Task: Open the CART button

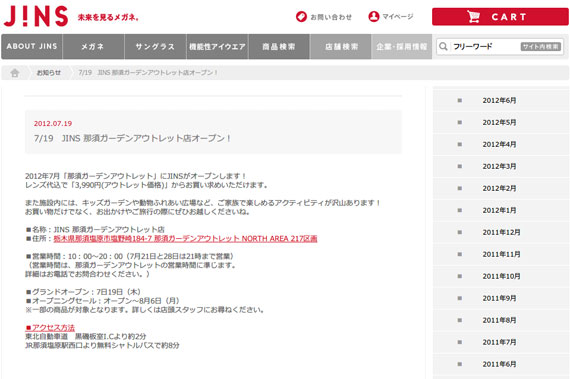Action: tap(500, 17)
